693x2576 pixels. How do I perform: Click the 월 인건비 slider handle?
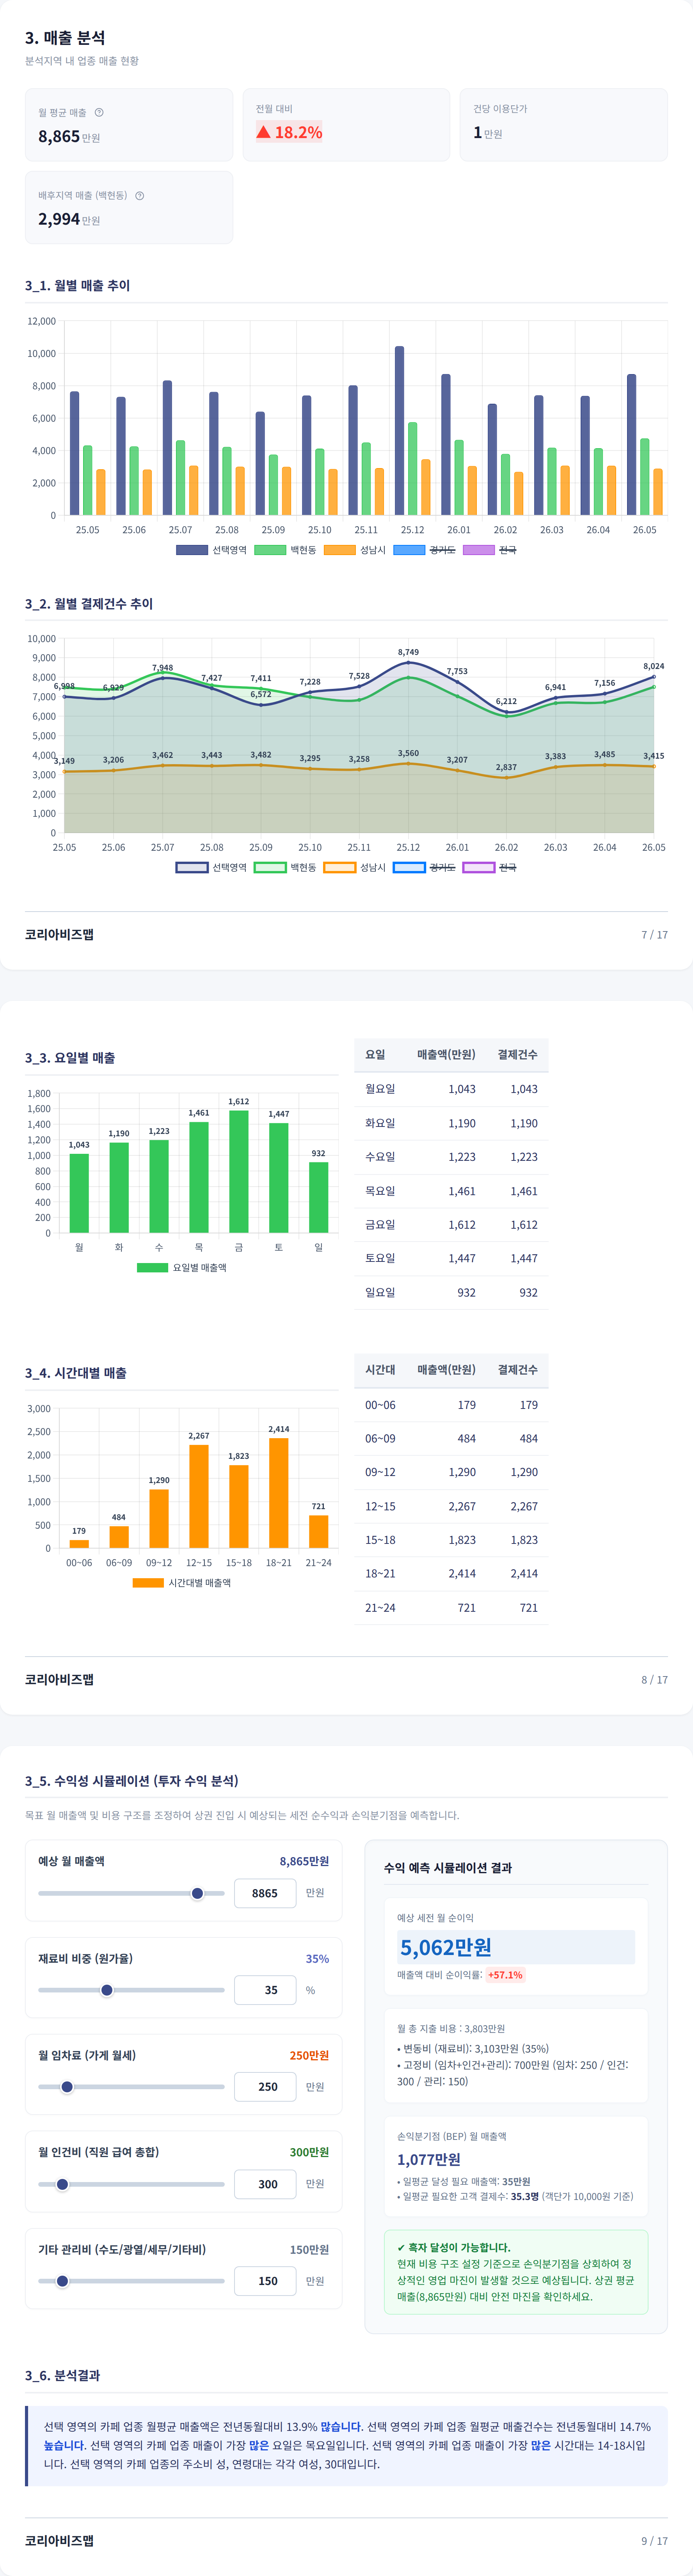tap(62, 2184)
